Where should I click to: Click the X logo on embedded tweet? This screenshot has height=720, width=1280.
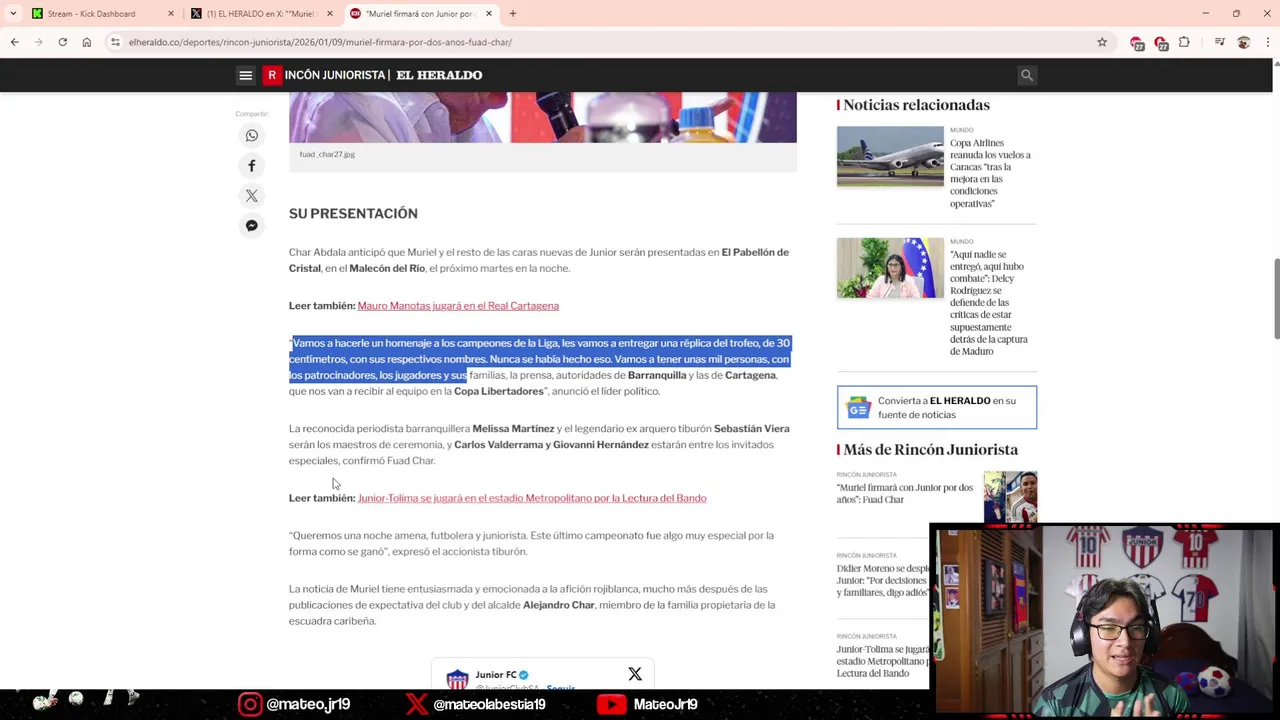pyautogui.click(x=635, y=675)
